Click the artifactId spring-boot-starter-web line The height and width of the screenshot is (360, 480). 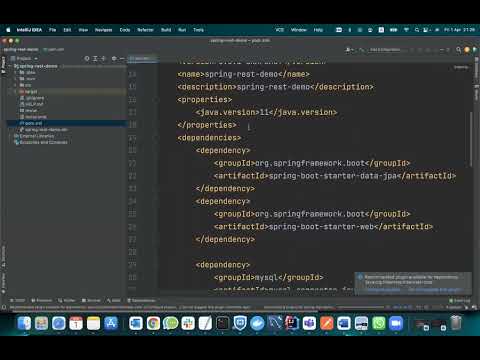coord(323,227)
